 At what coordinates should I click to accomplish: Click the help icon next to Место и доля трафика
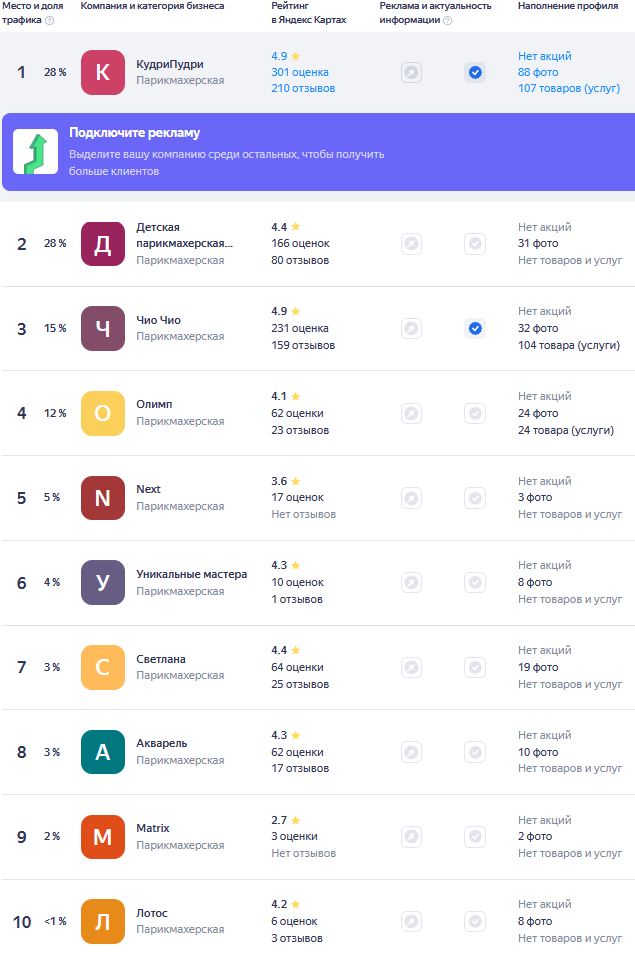[x=50, y=20]
